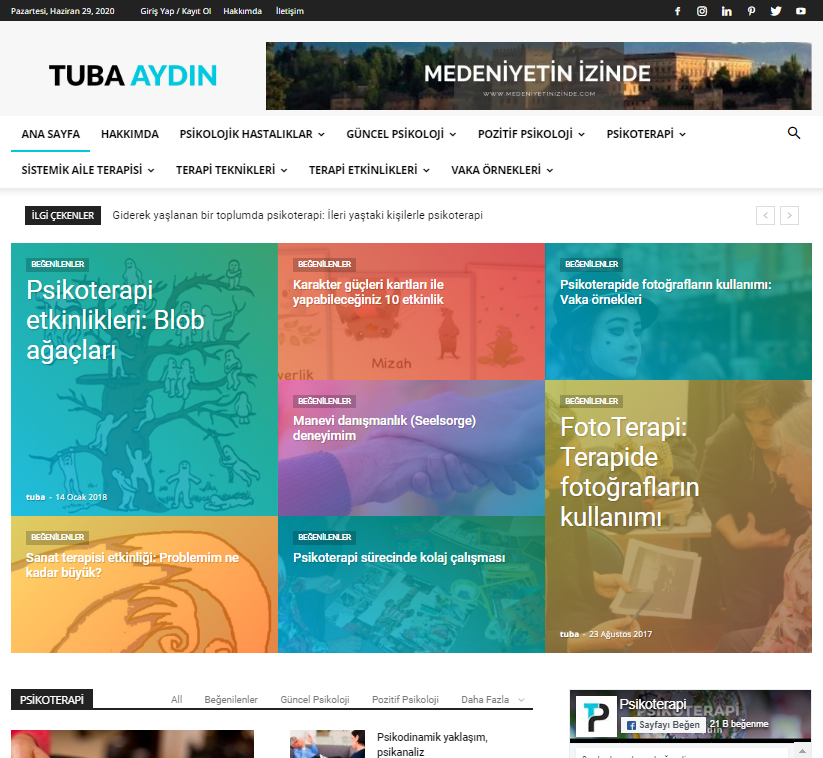
Task: Go to the Twitter icon link
Action: 776,11
